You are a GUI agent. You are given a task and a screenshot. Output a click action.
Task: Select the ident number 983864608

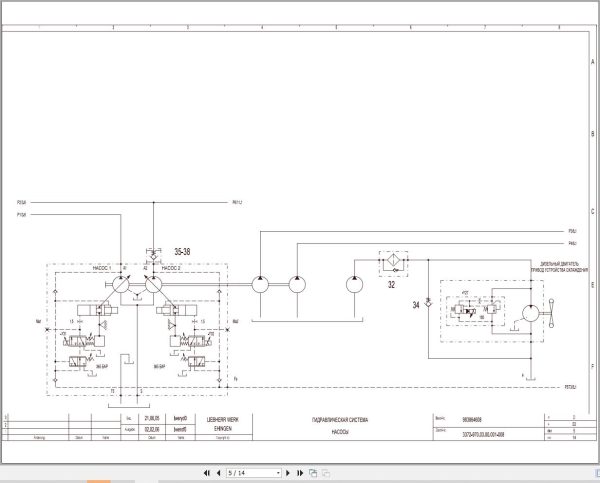click(x=472, y=420)
